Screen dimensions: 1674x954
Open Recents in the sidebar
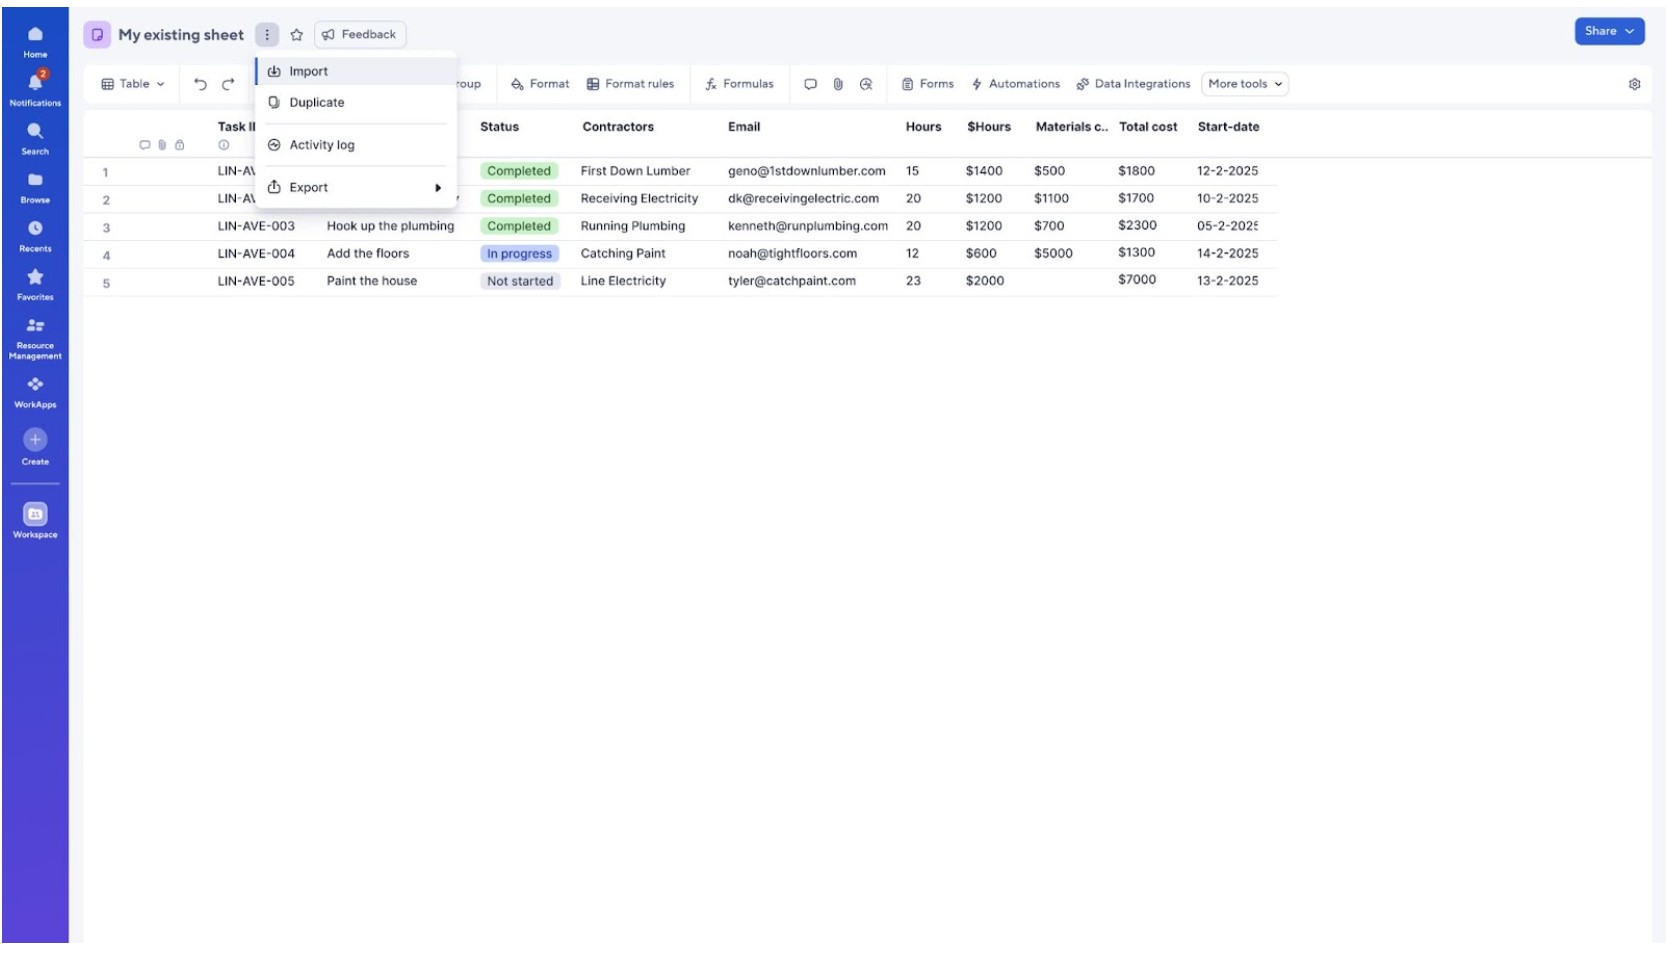34,229
